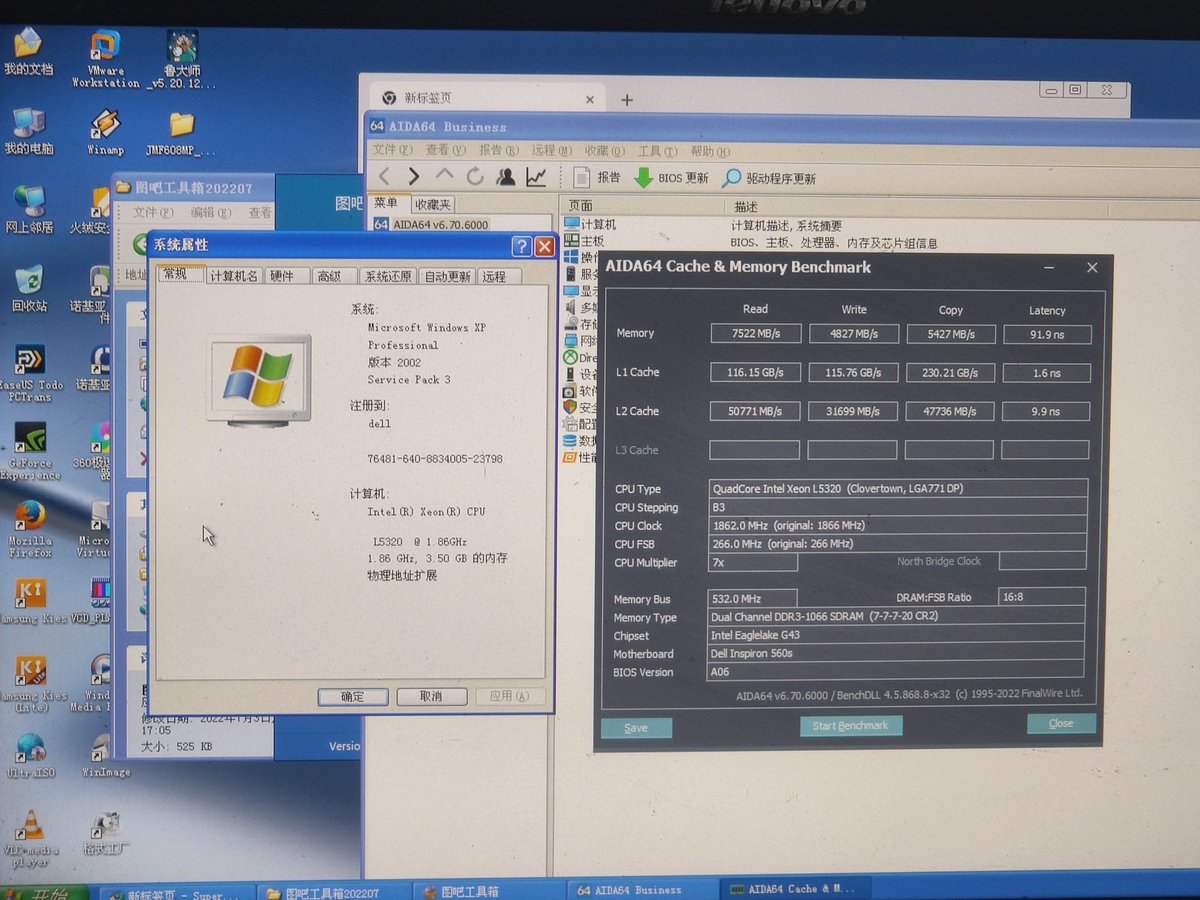Click the AIDA64 up-level arrow icon
Viewport: 1200px width, 900px height.
(x=444, y=175)
